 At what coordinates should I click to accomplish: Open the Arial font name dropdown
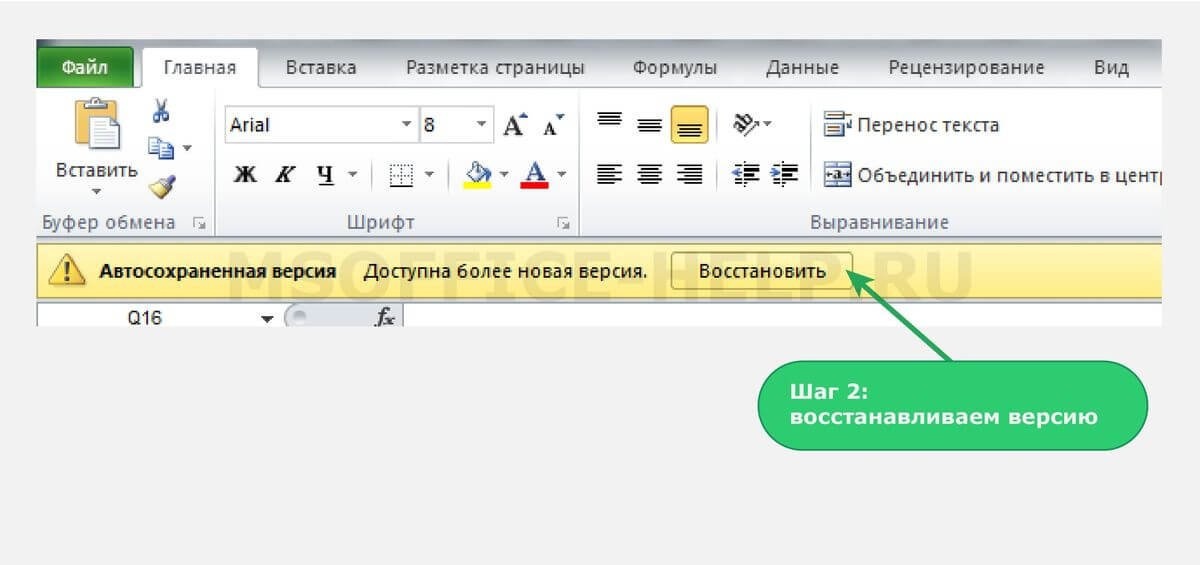[406, 125]
